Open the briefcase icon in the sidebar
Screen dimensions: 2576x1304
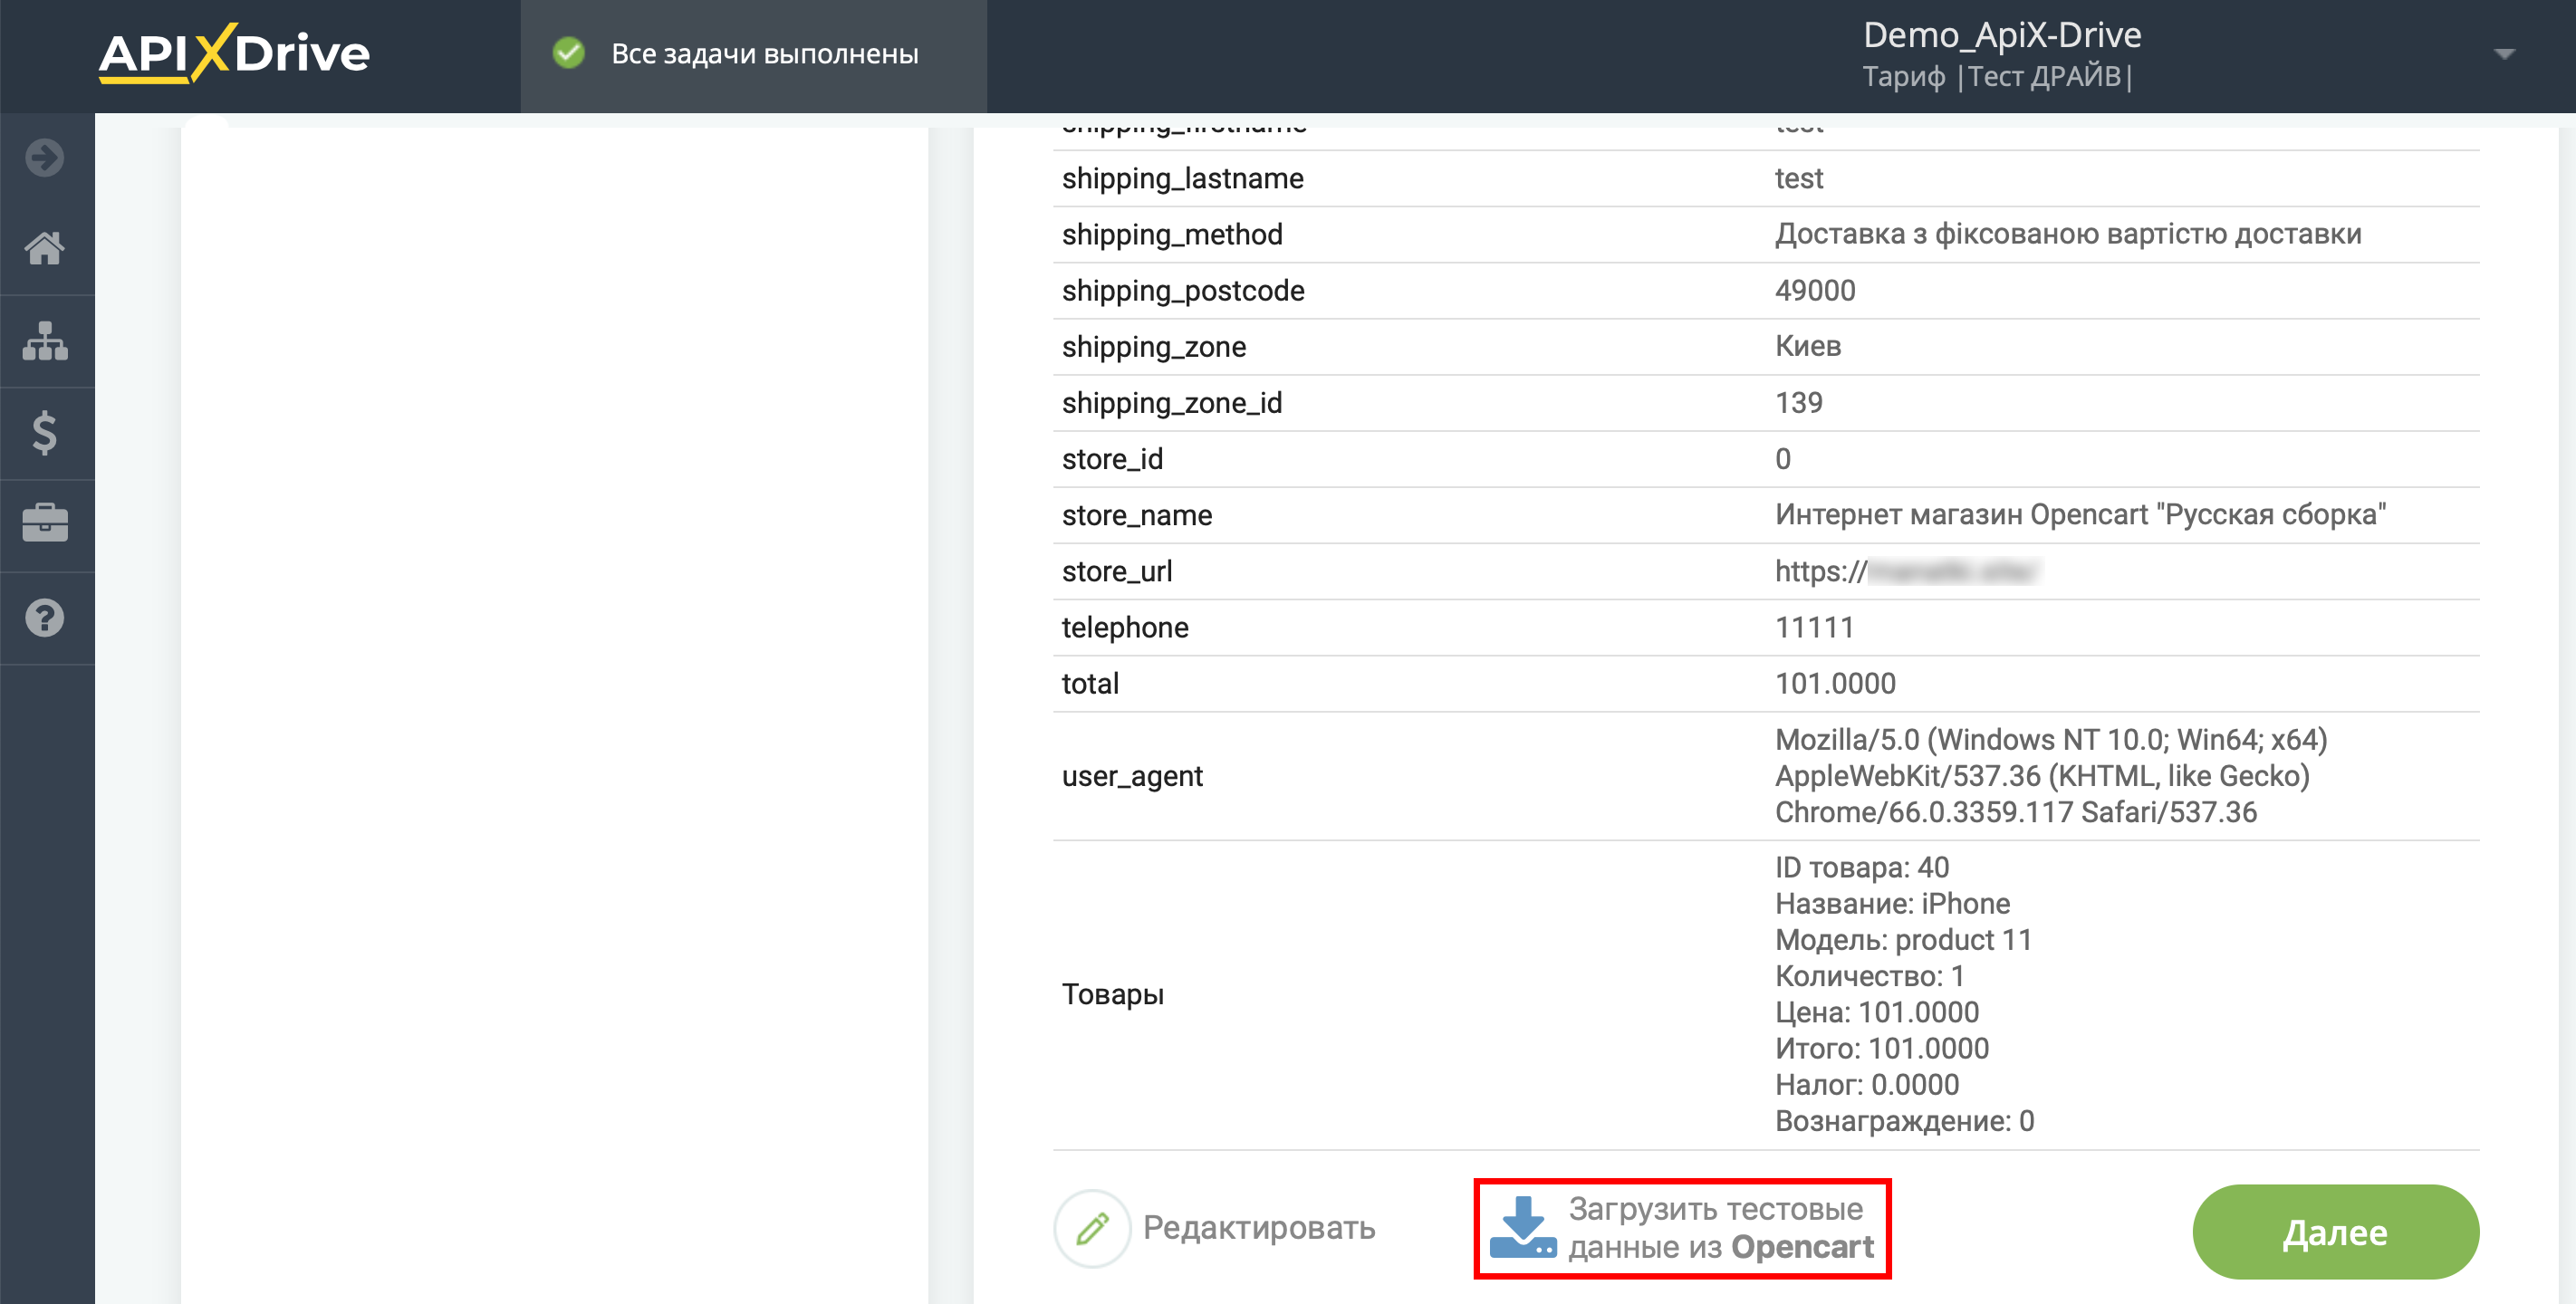click(45, 524)
